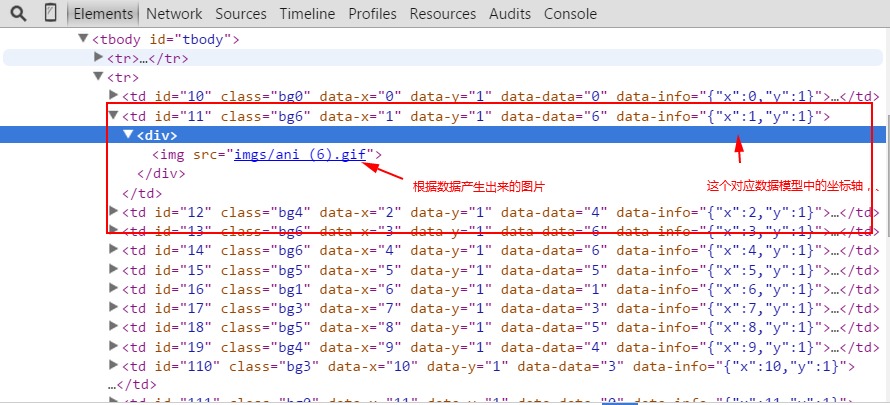Open the Sources tab
The image size is (890, 405).
[x=240, y=14]
